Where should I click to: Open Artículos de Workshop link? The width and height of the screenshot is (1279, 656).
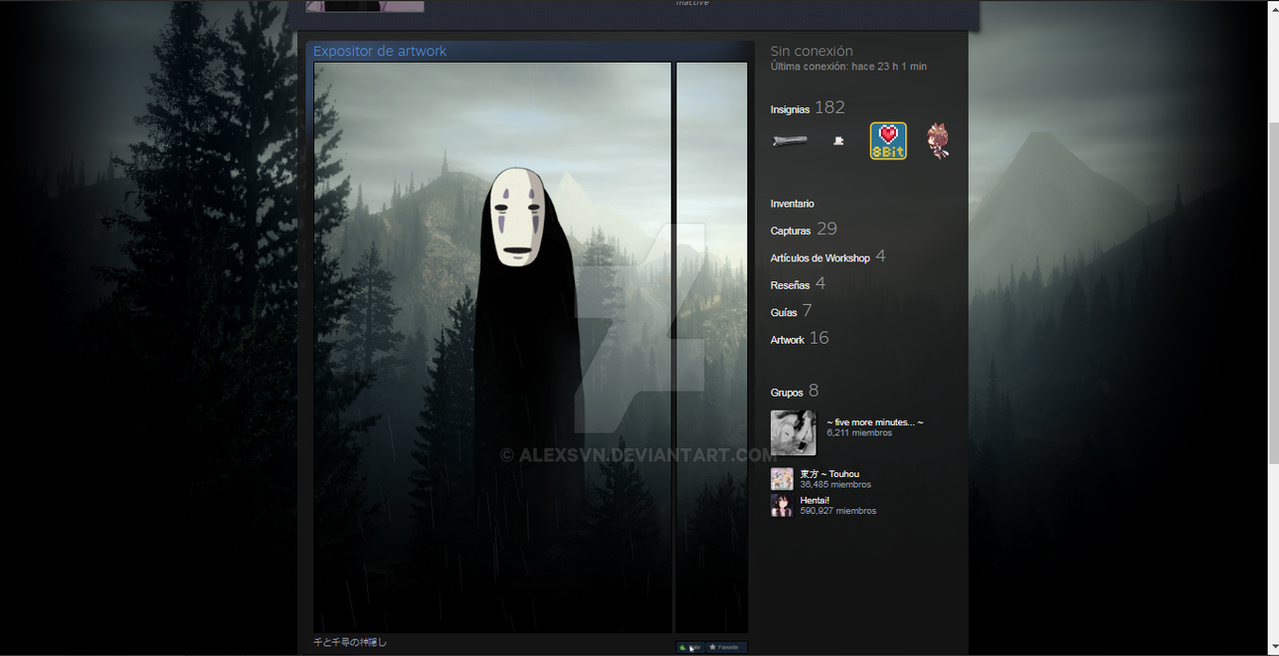pyautogui.click(x=820, y=258)
